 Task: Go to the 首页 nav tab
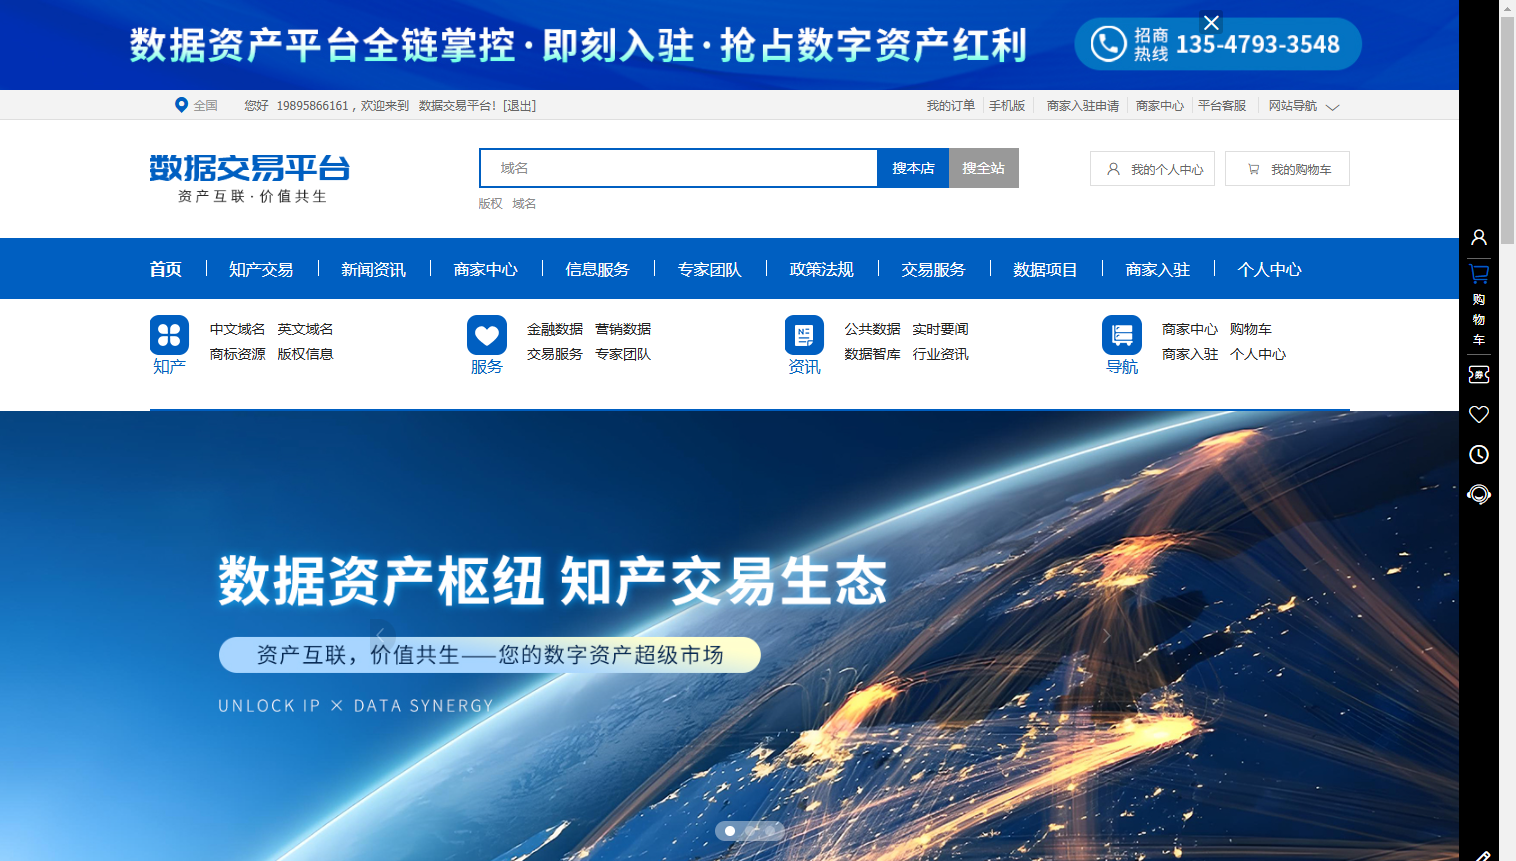[166, 269]
